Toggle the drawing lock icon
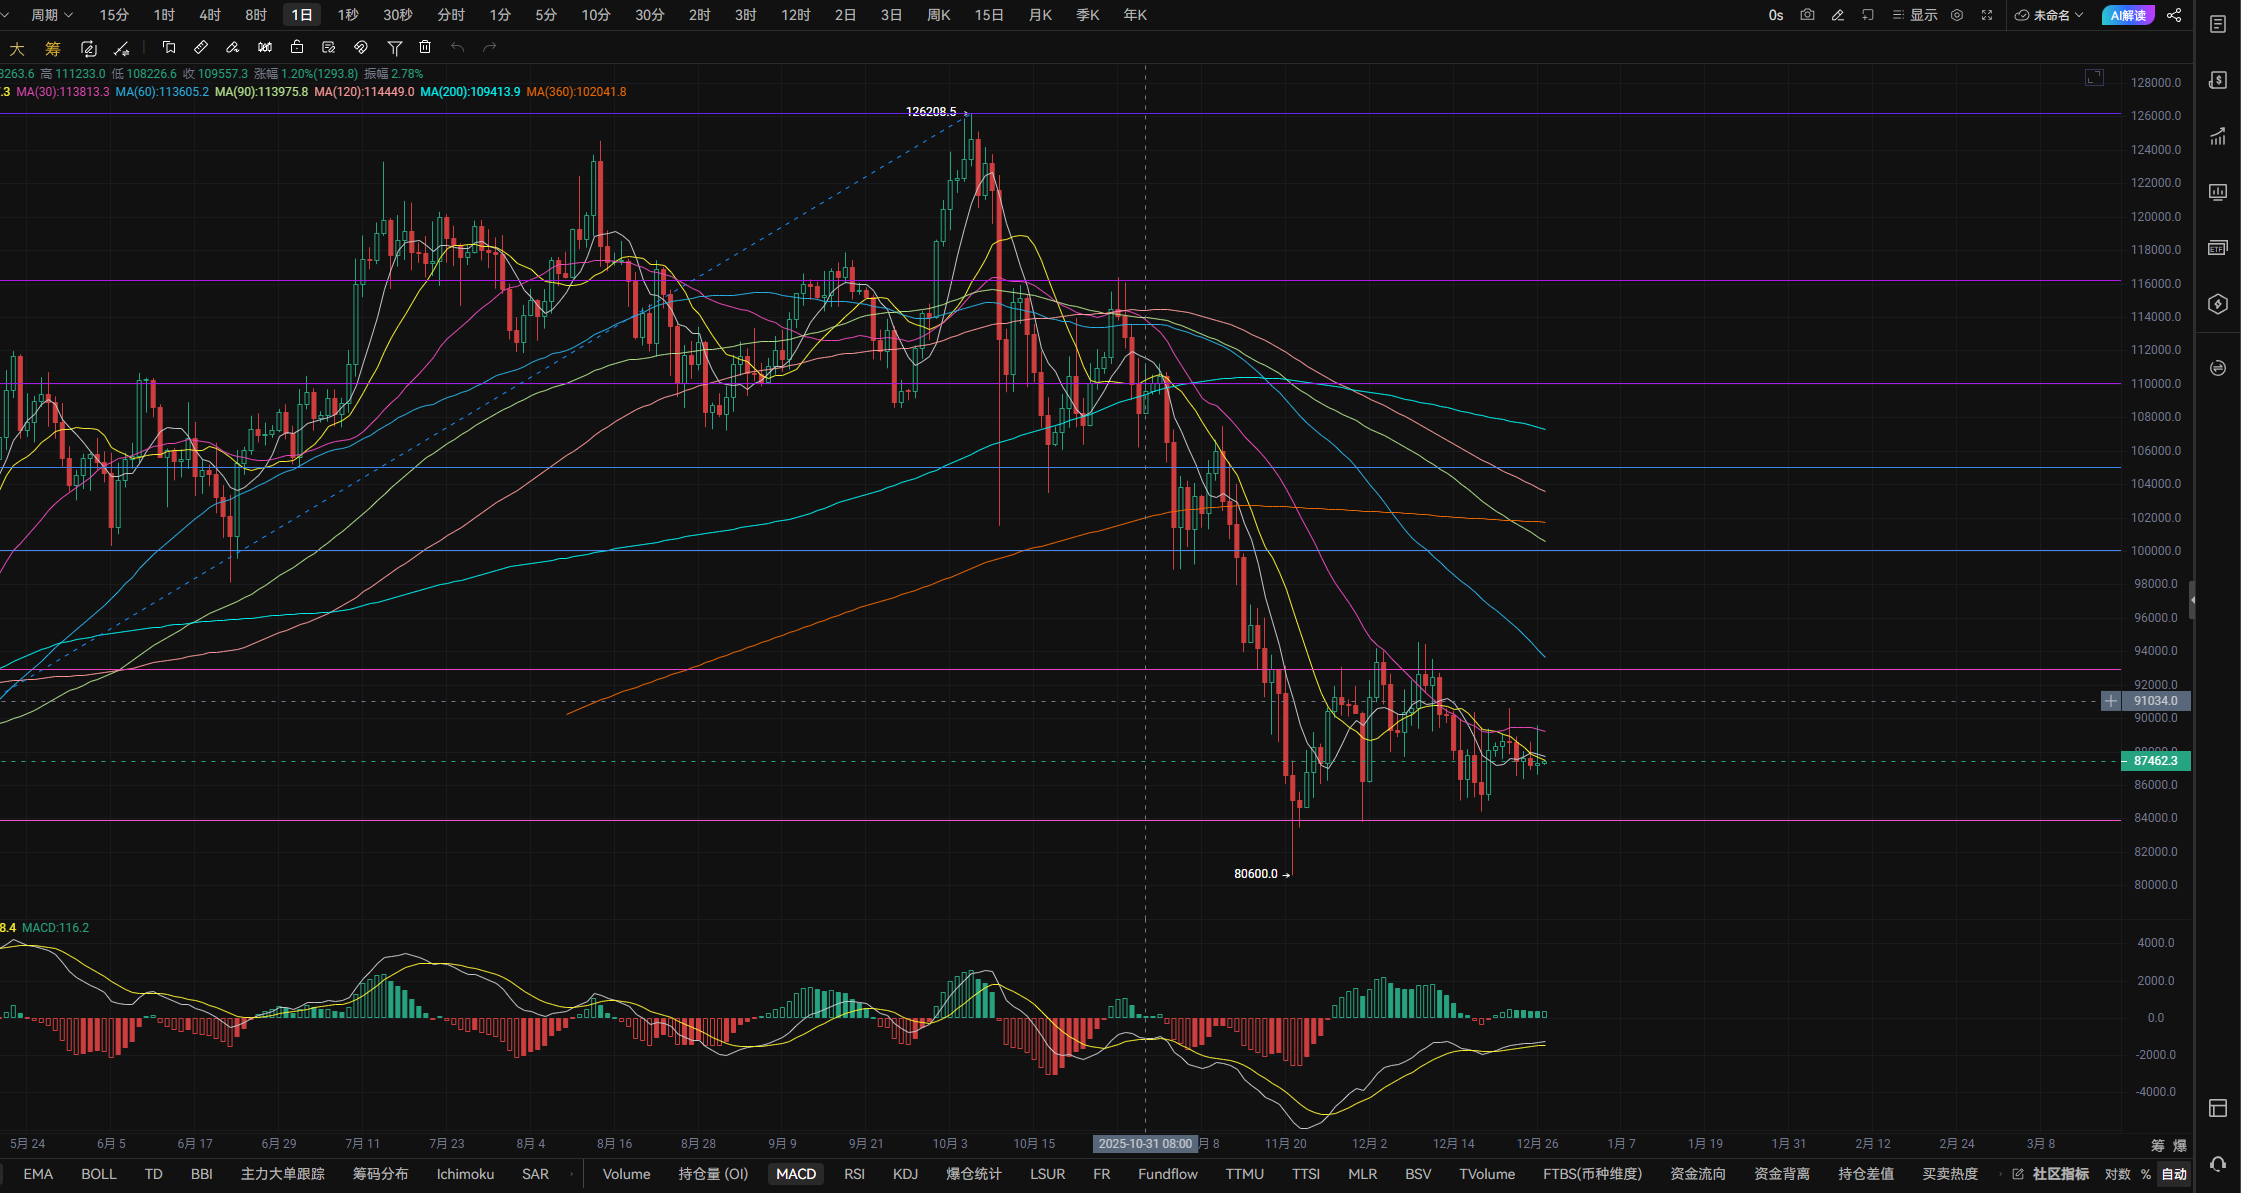Screen dimensions: 2241x1193 297,47
